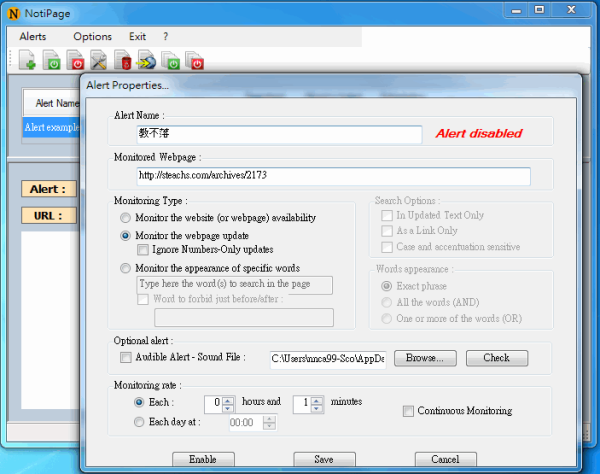The width and height of the screenshot is (600, 474).
Task: Maximize the NotiPage window
Action: tap(540, 10)
